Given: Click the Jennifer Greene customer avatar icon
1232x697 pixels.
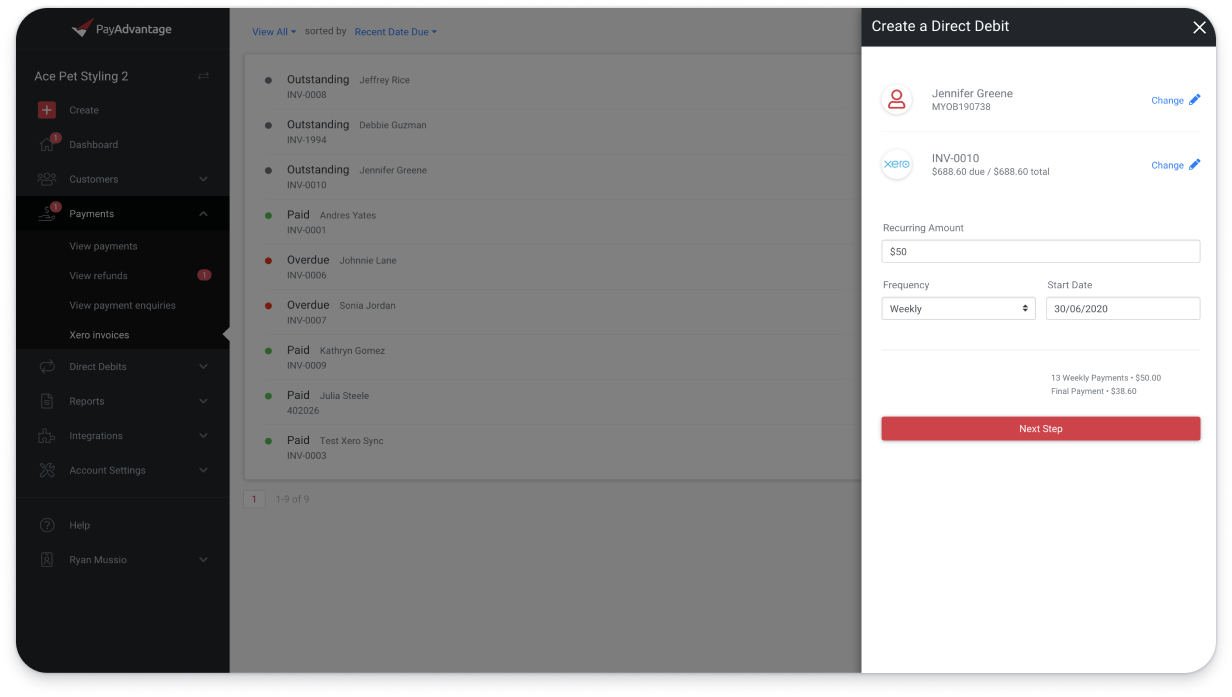Looking at the screenshot, I should coord(897,99).
